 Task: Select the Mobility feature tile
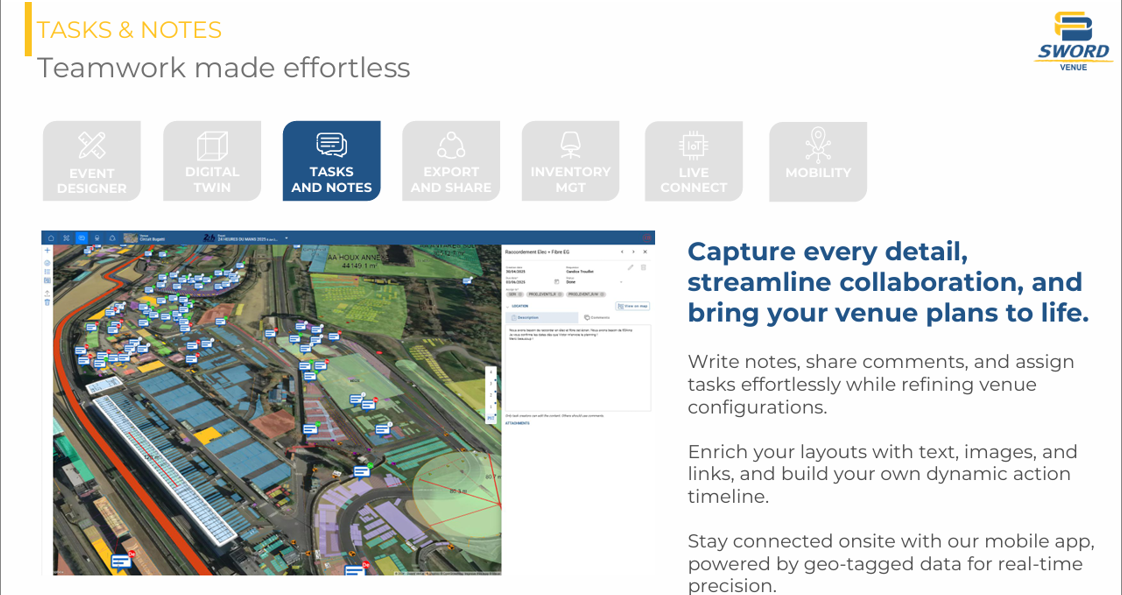pos(818,162)
